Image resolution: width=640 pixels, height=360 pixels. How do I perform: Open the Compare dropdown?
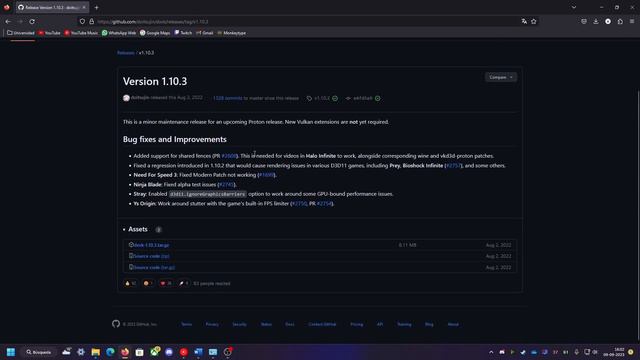pos(501,77)
